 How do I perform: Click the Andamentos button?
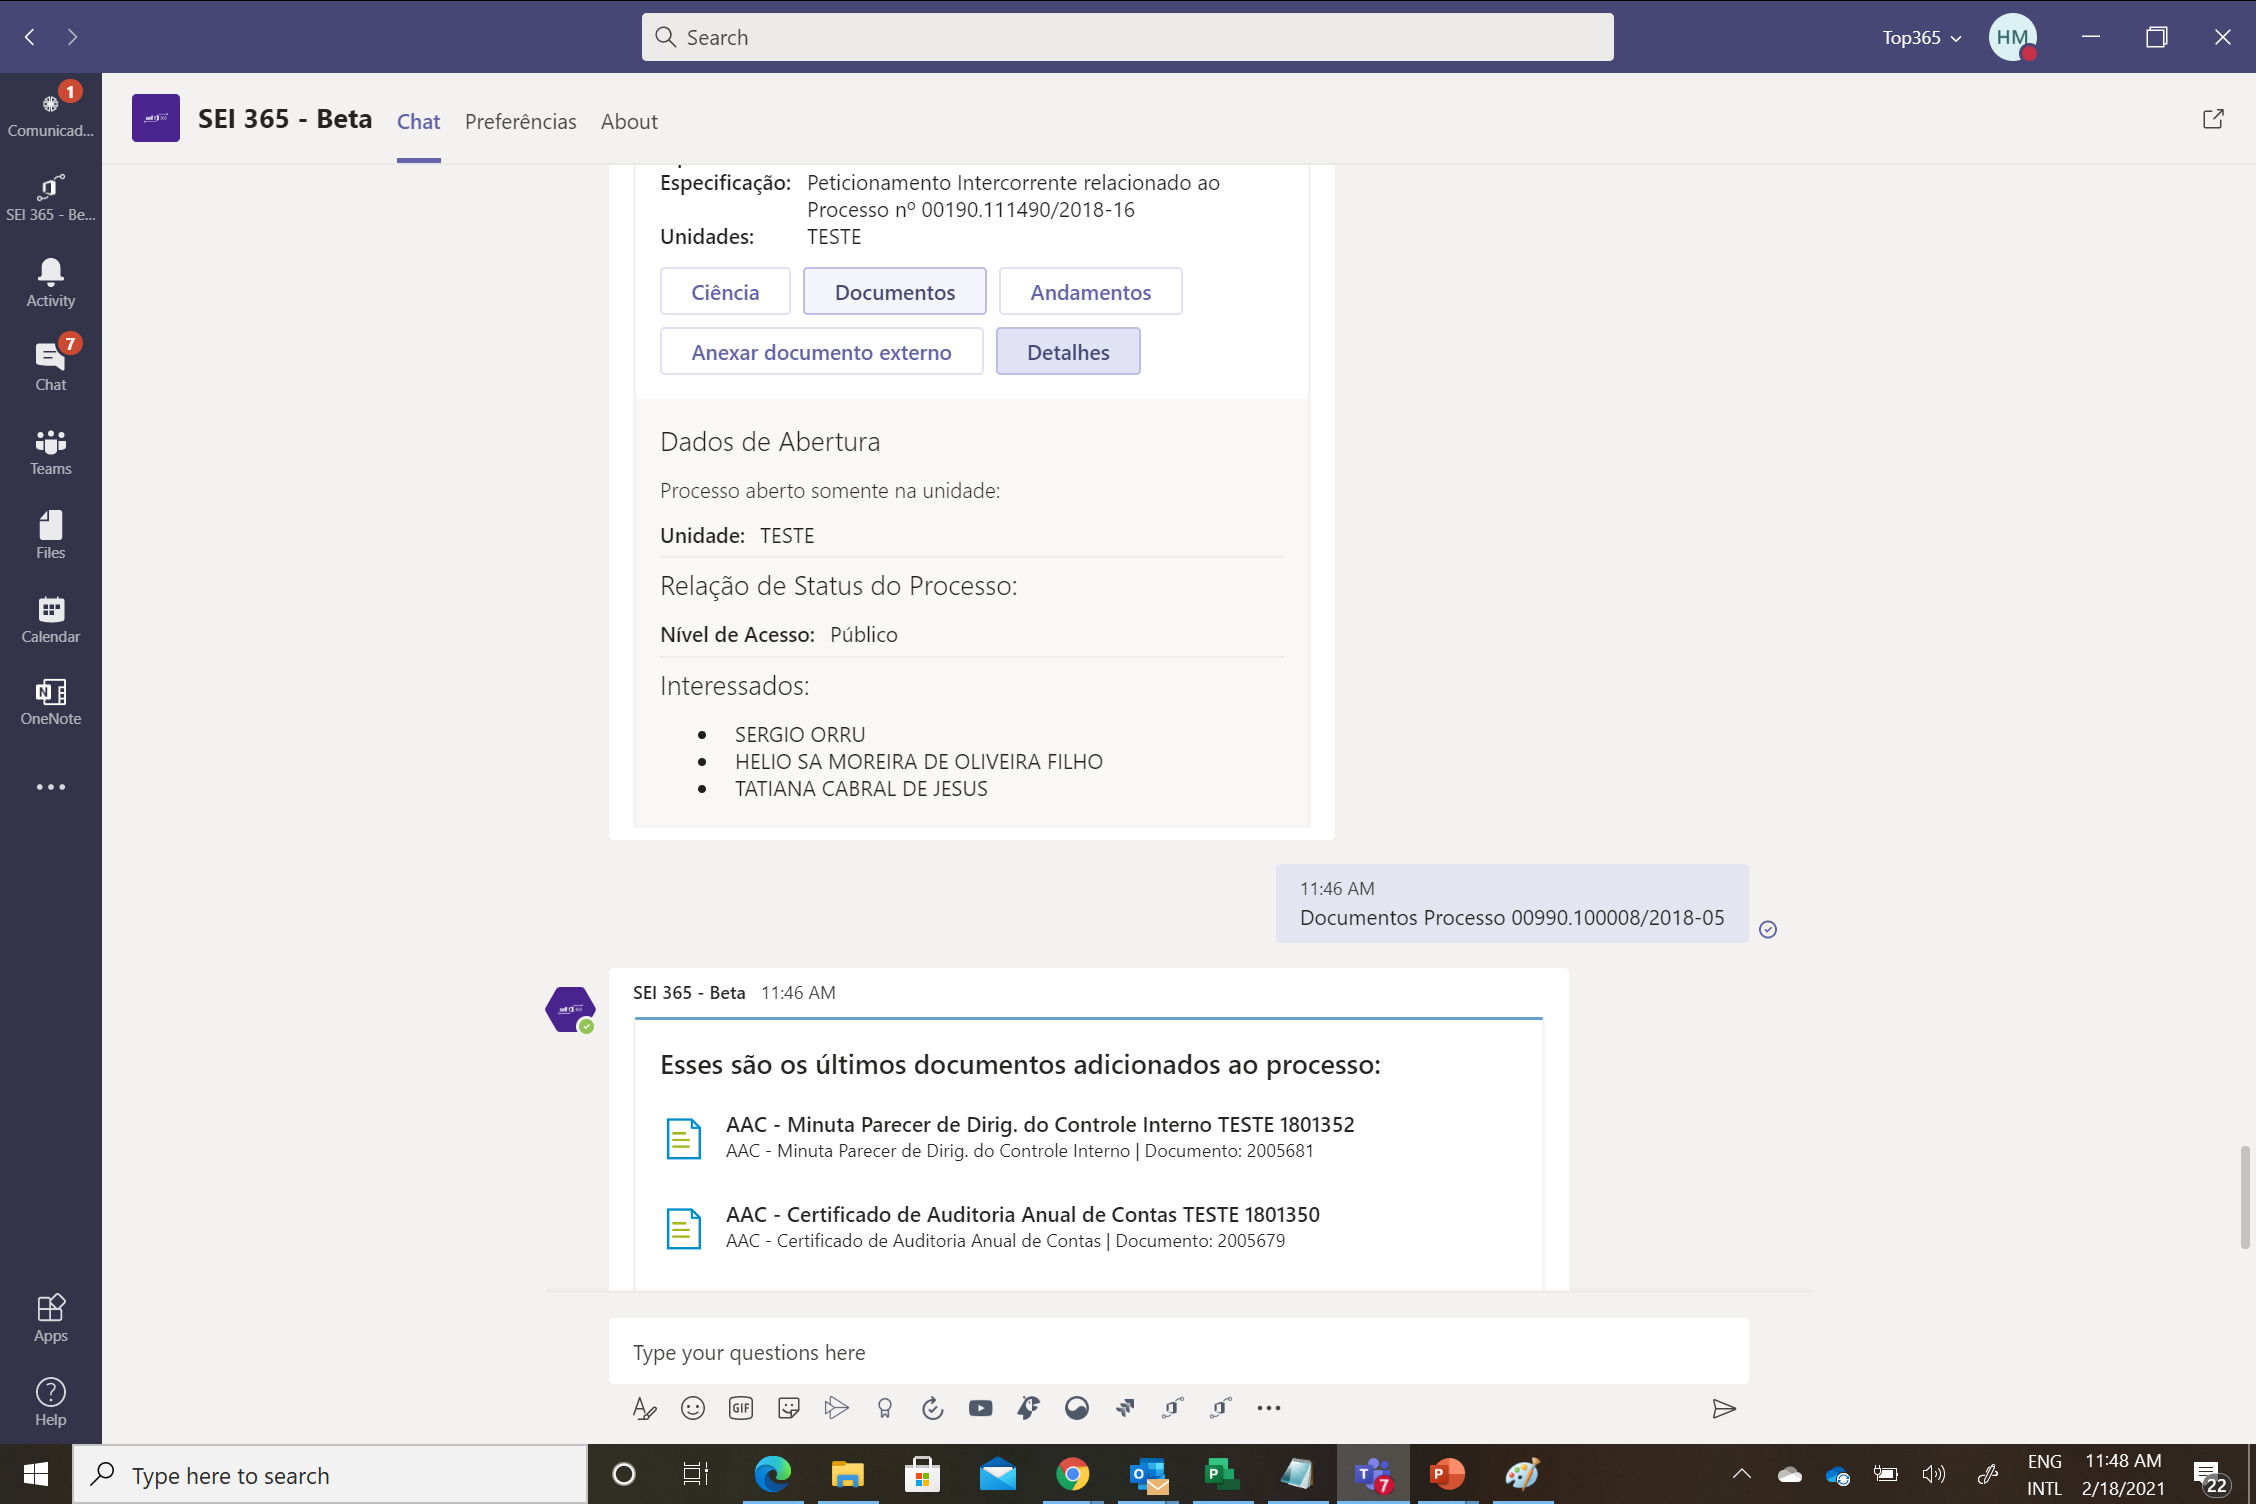pyautogui.click(x=1089, y=292)
